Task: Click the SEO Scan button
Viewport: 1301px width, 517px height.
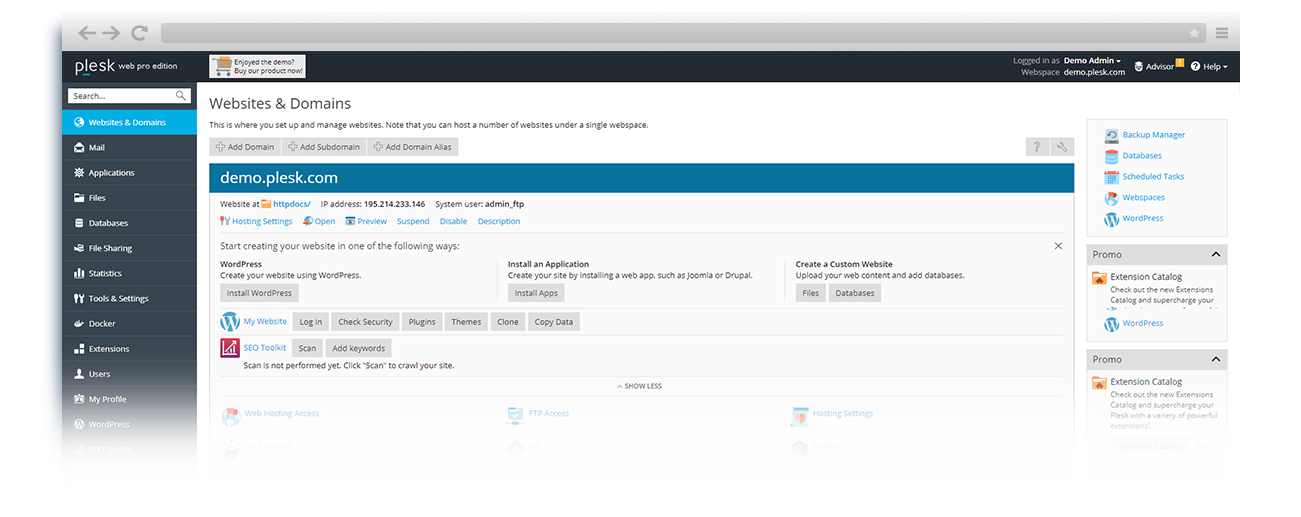Action: [307, 348]
